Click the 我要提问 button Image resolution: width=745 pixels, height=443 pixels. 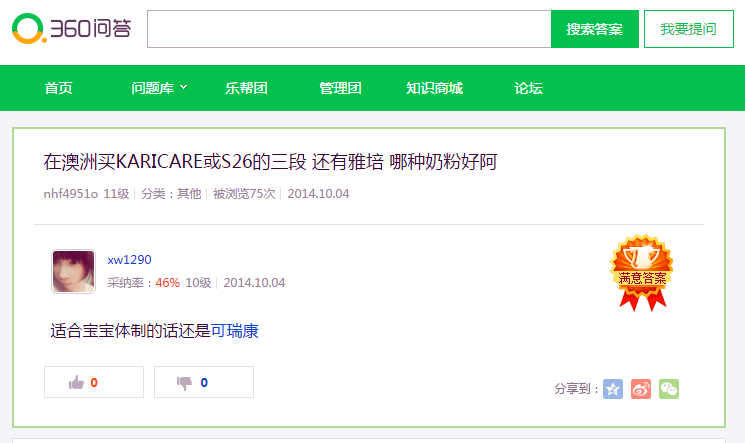(x=688, y=29)
